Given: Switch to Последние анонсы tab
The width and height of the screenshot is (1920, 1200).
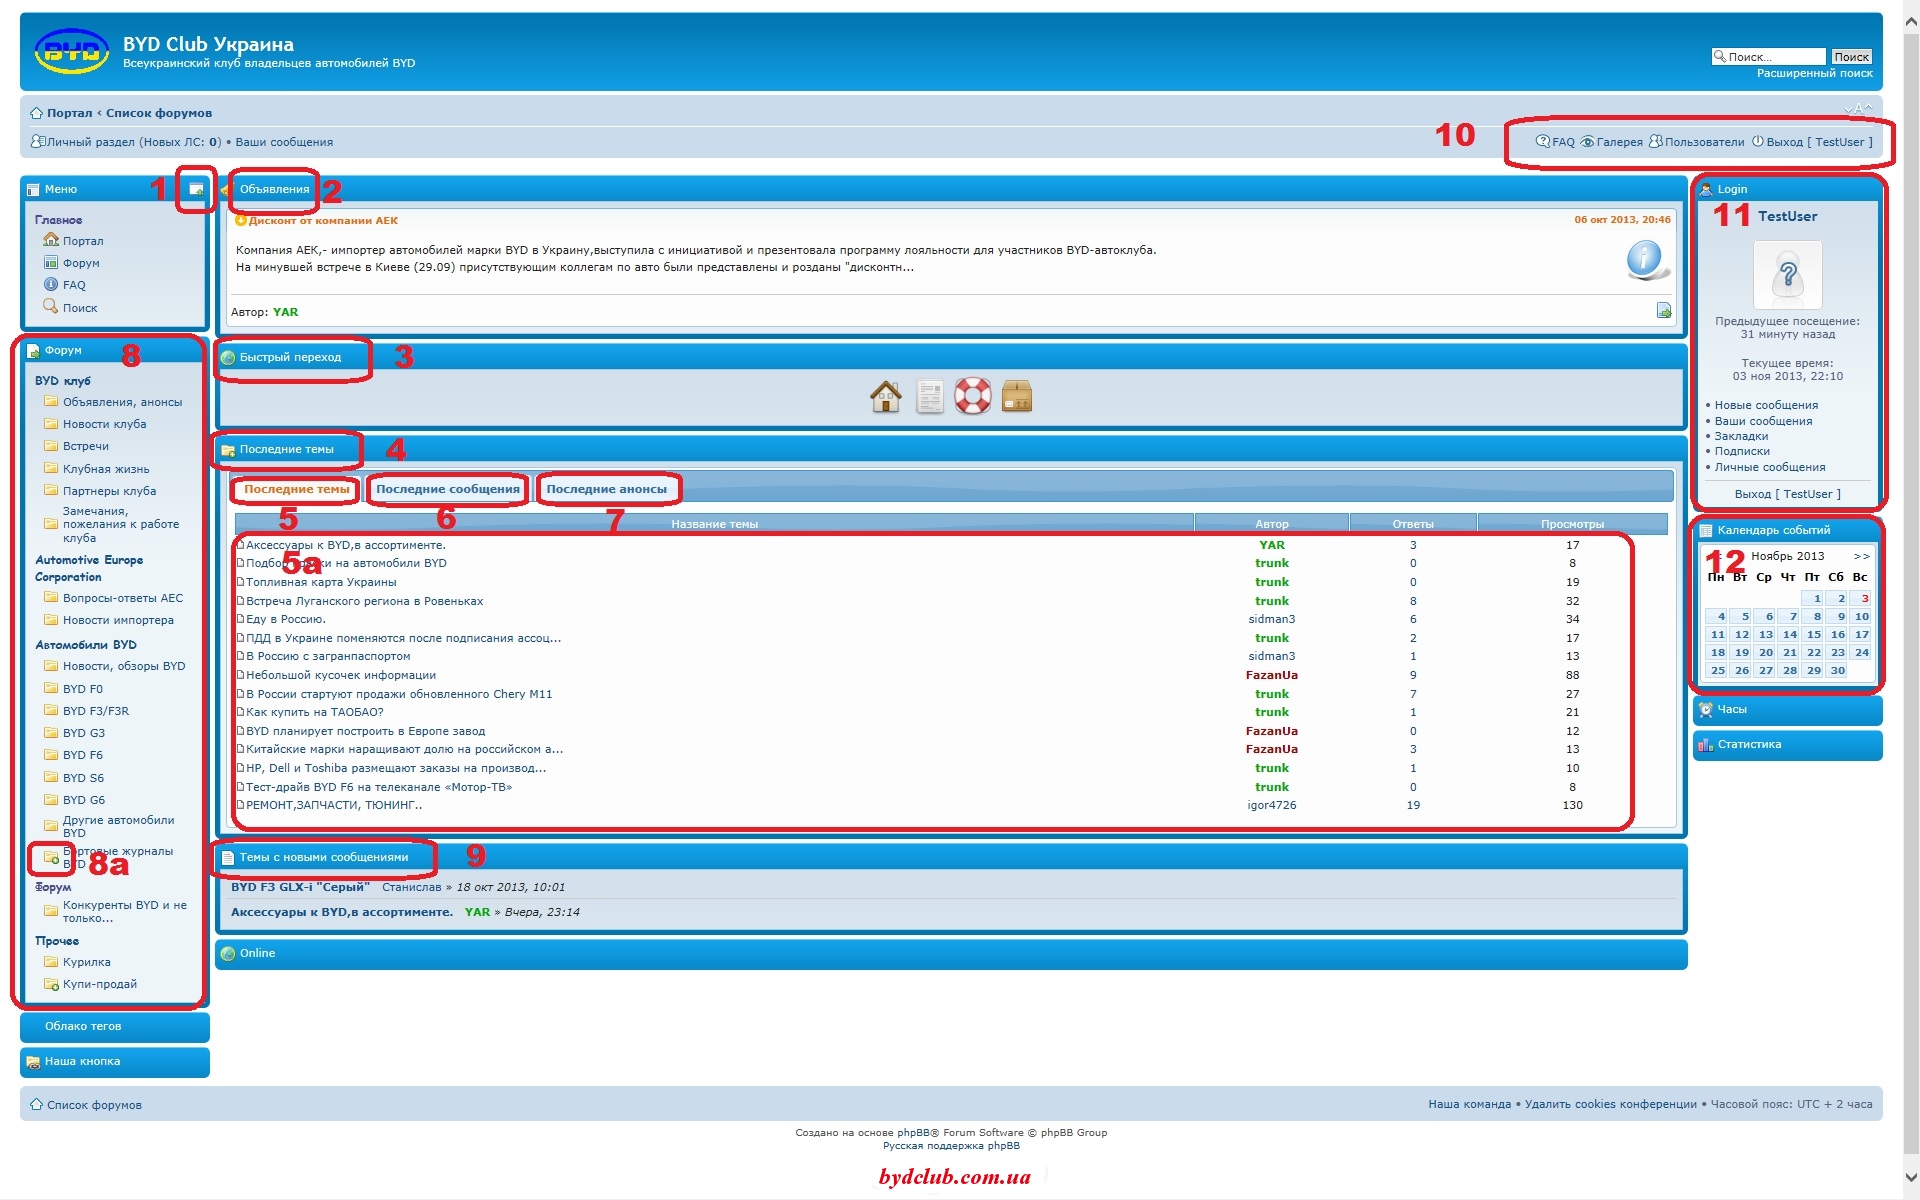Looking at the screenshot, I should point(606,489).
